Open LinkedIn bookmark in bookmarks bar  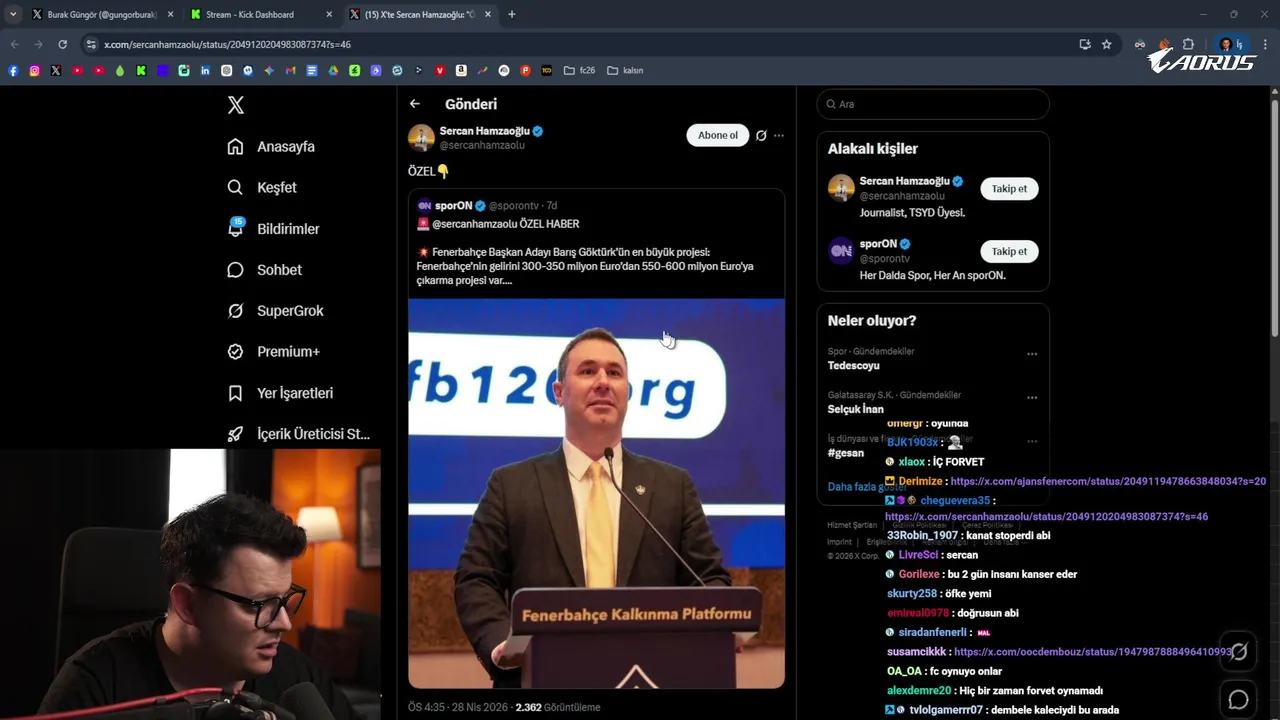pos(205,70)
